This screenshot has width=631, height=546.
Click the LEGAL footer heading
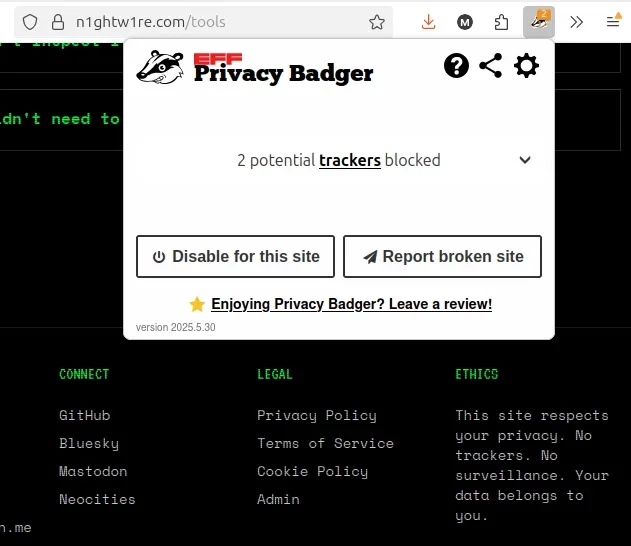[x=275, y=374]
